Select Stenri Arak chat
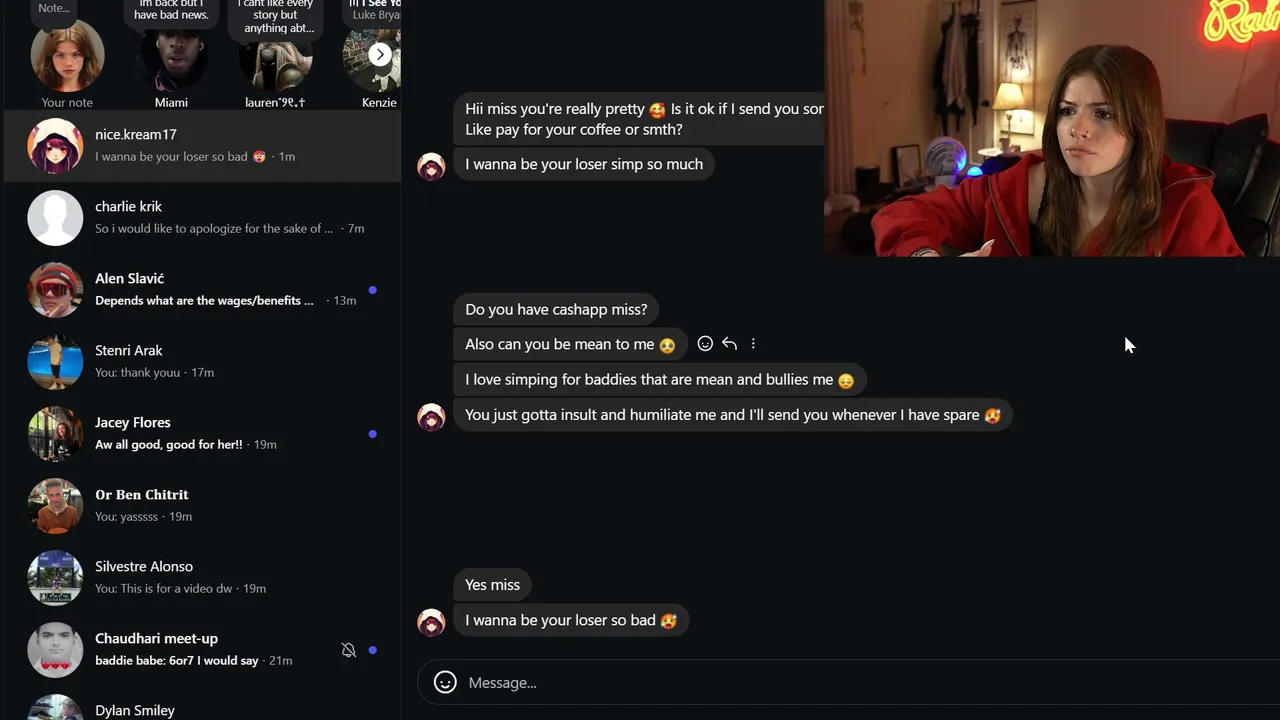 (202, 361)
